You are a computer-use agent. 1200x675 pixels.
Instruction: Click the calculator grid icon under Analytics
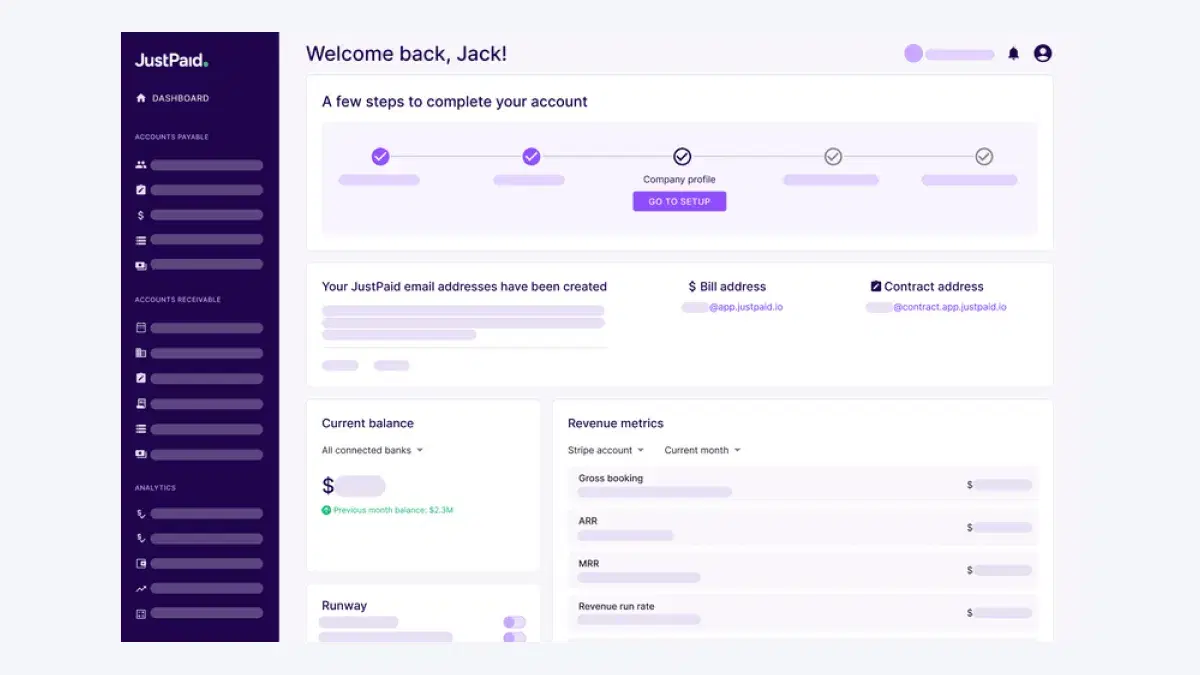point(141,614)
